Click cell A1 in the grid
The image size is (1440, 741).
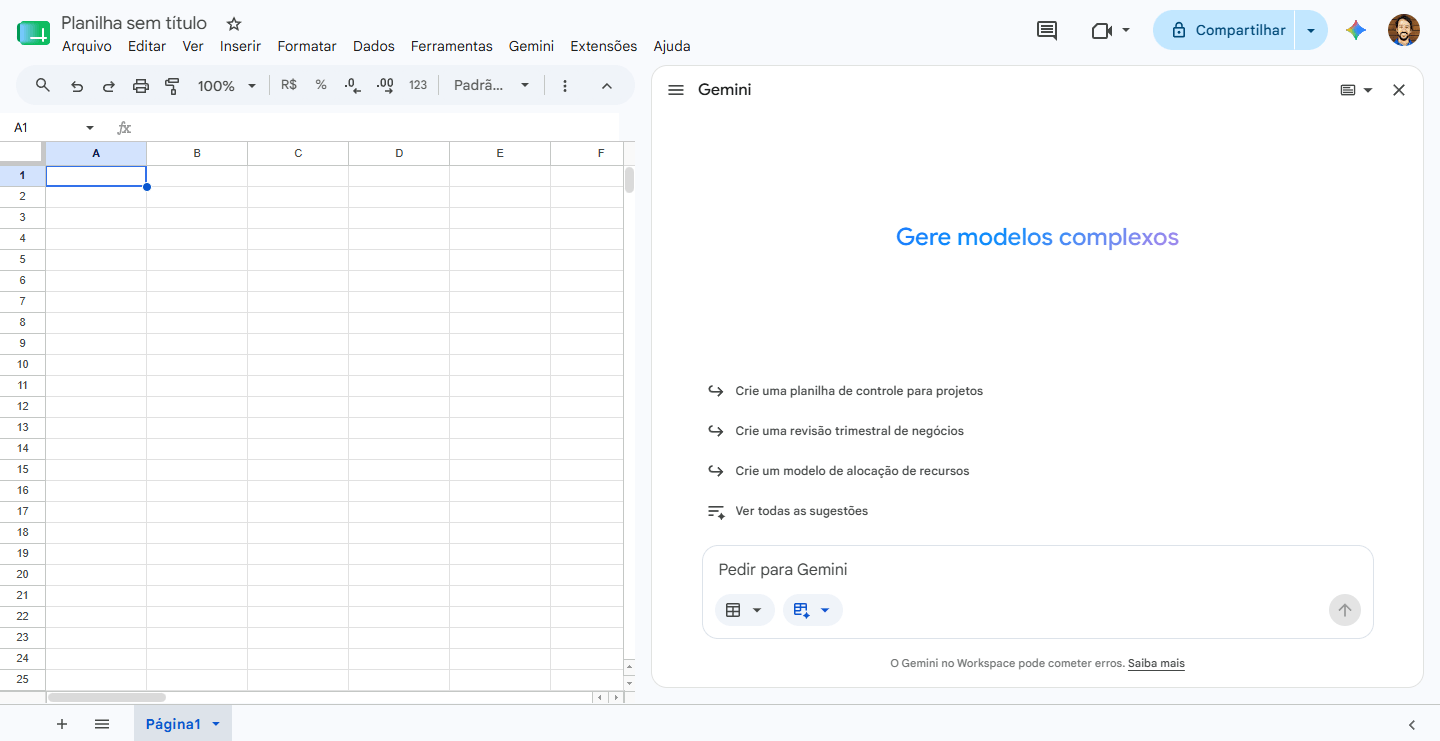click(x=96, y=176)
